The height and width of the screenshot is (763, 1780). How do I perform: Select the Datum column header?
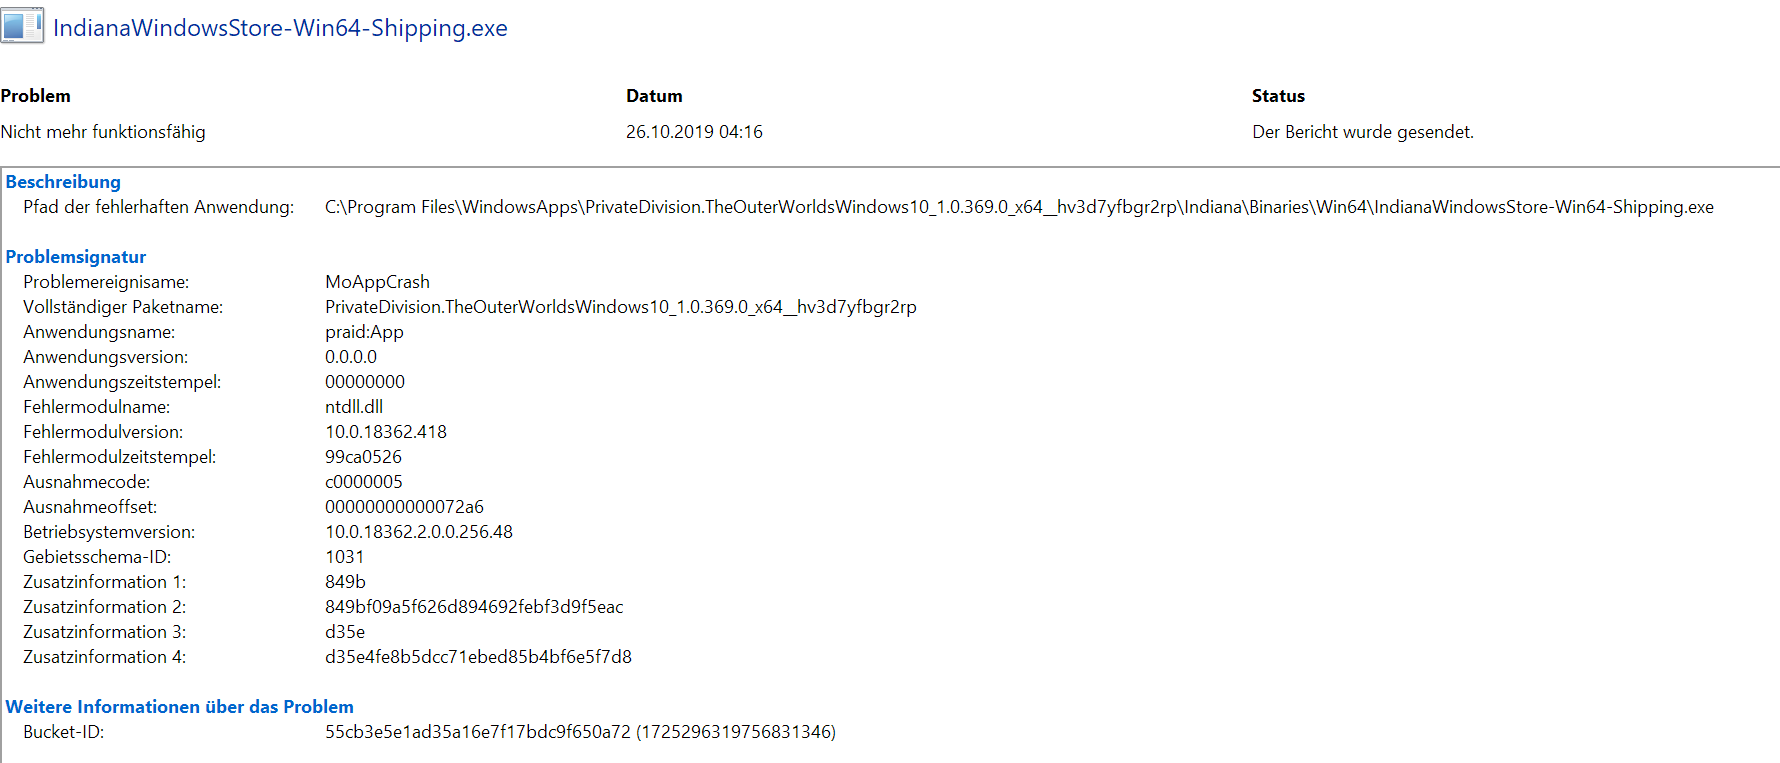tap(654, 96)
